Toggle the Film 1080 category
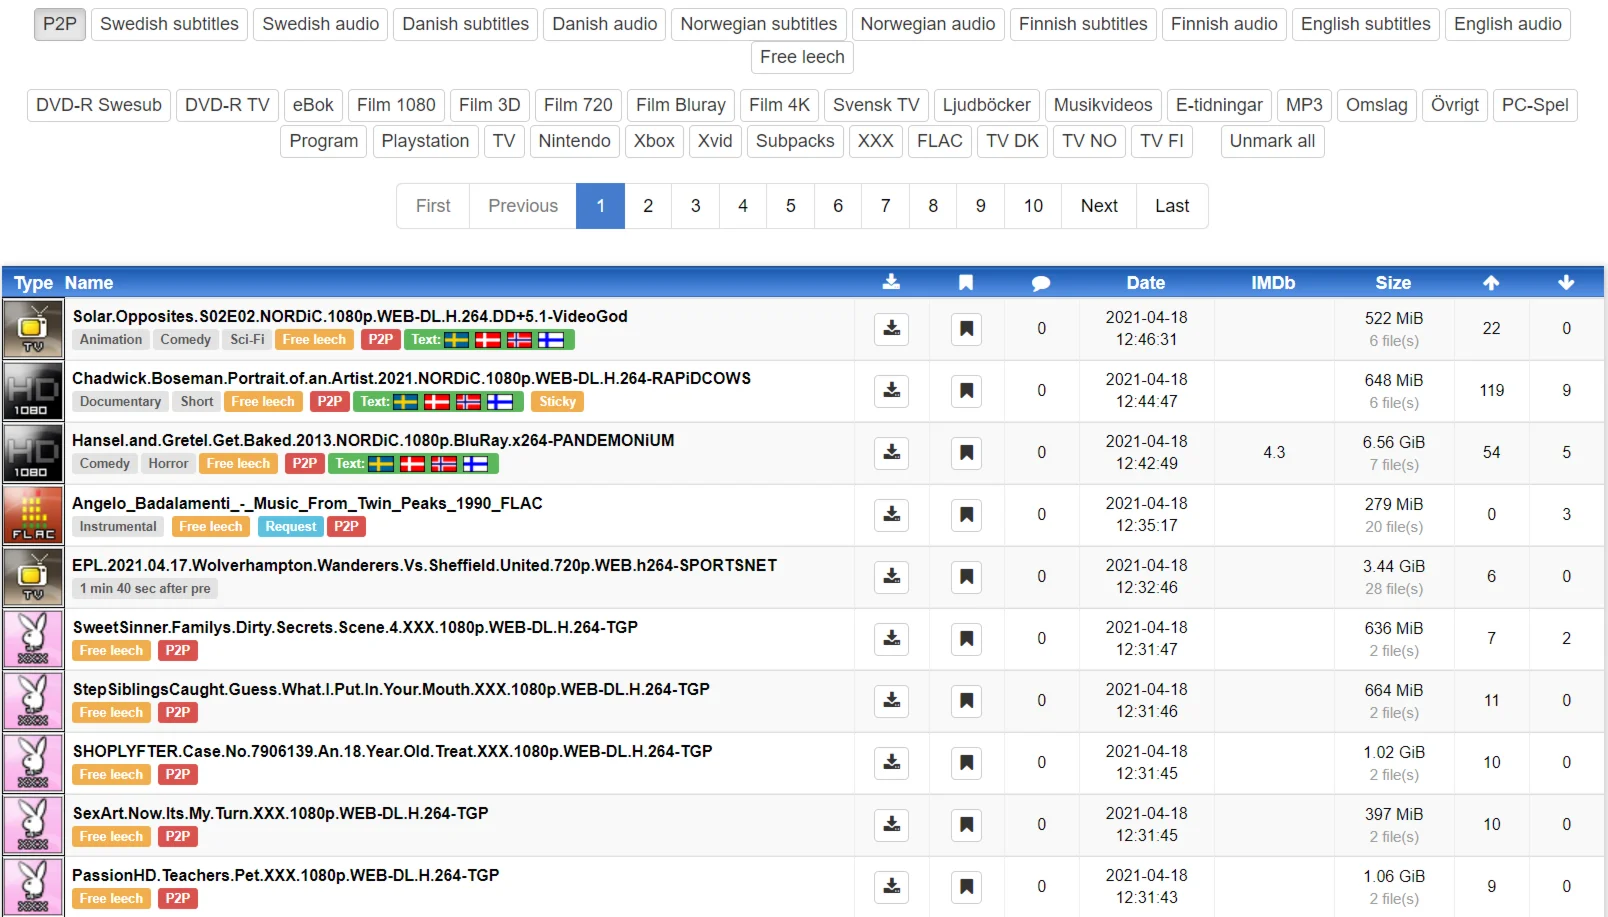This screenshot has height=917, width=1608. (396, 105)
